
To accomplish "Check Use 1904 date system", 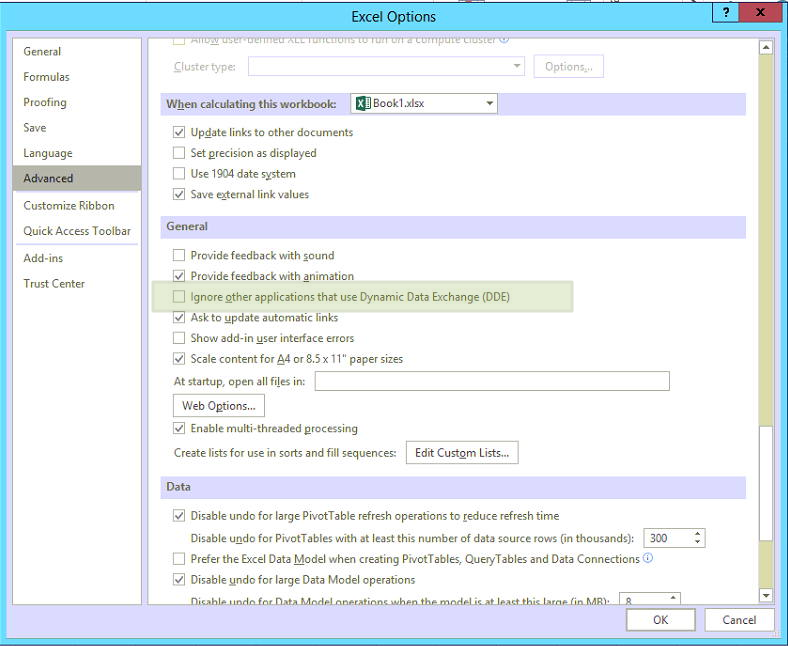I will tap(180, 174).
